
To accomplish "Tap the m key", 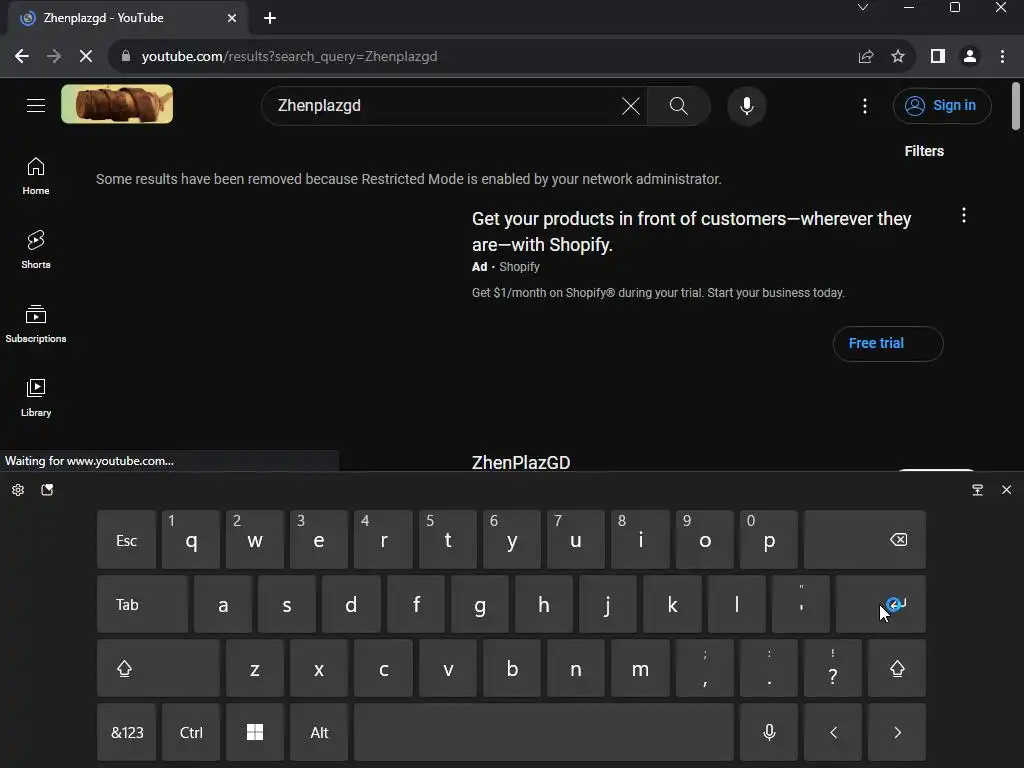I will 640,668.
